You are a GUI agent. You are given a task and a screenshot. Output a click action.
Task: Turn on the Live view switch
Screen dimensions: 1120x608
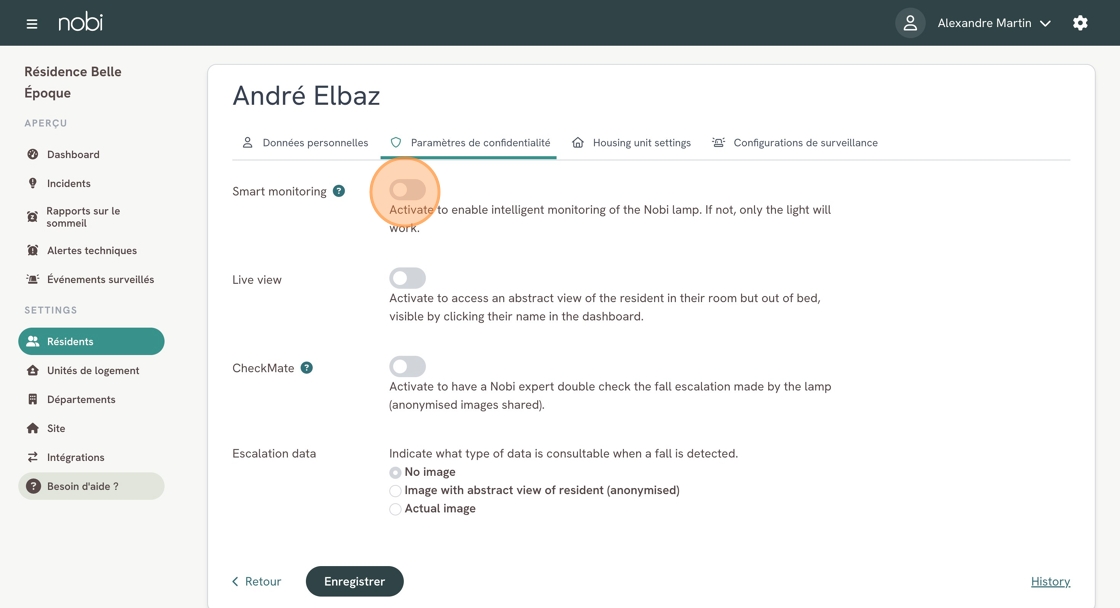point(407,278)
